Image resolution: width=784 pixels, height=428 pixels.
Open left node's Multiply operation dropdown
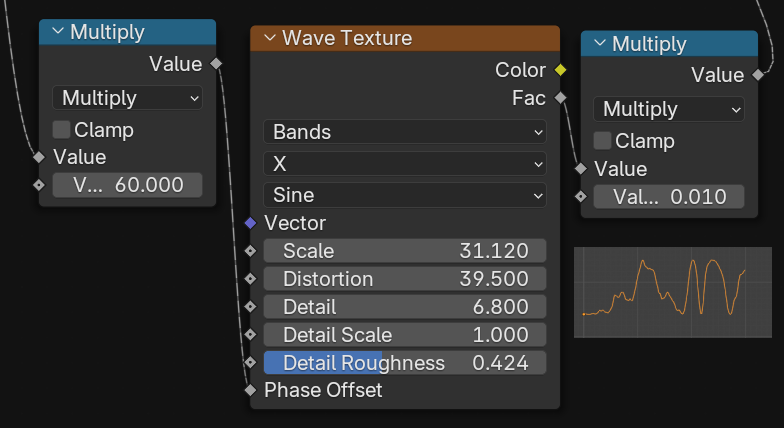[127, 97]
